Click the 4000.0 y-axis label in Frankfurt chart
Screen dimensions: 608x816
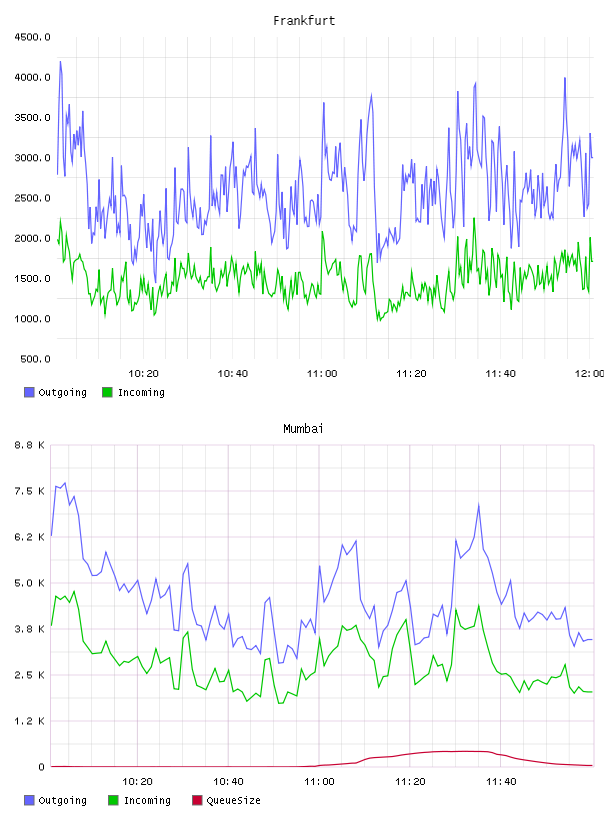click(32, 78)
